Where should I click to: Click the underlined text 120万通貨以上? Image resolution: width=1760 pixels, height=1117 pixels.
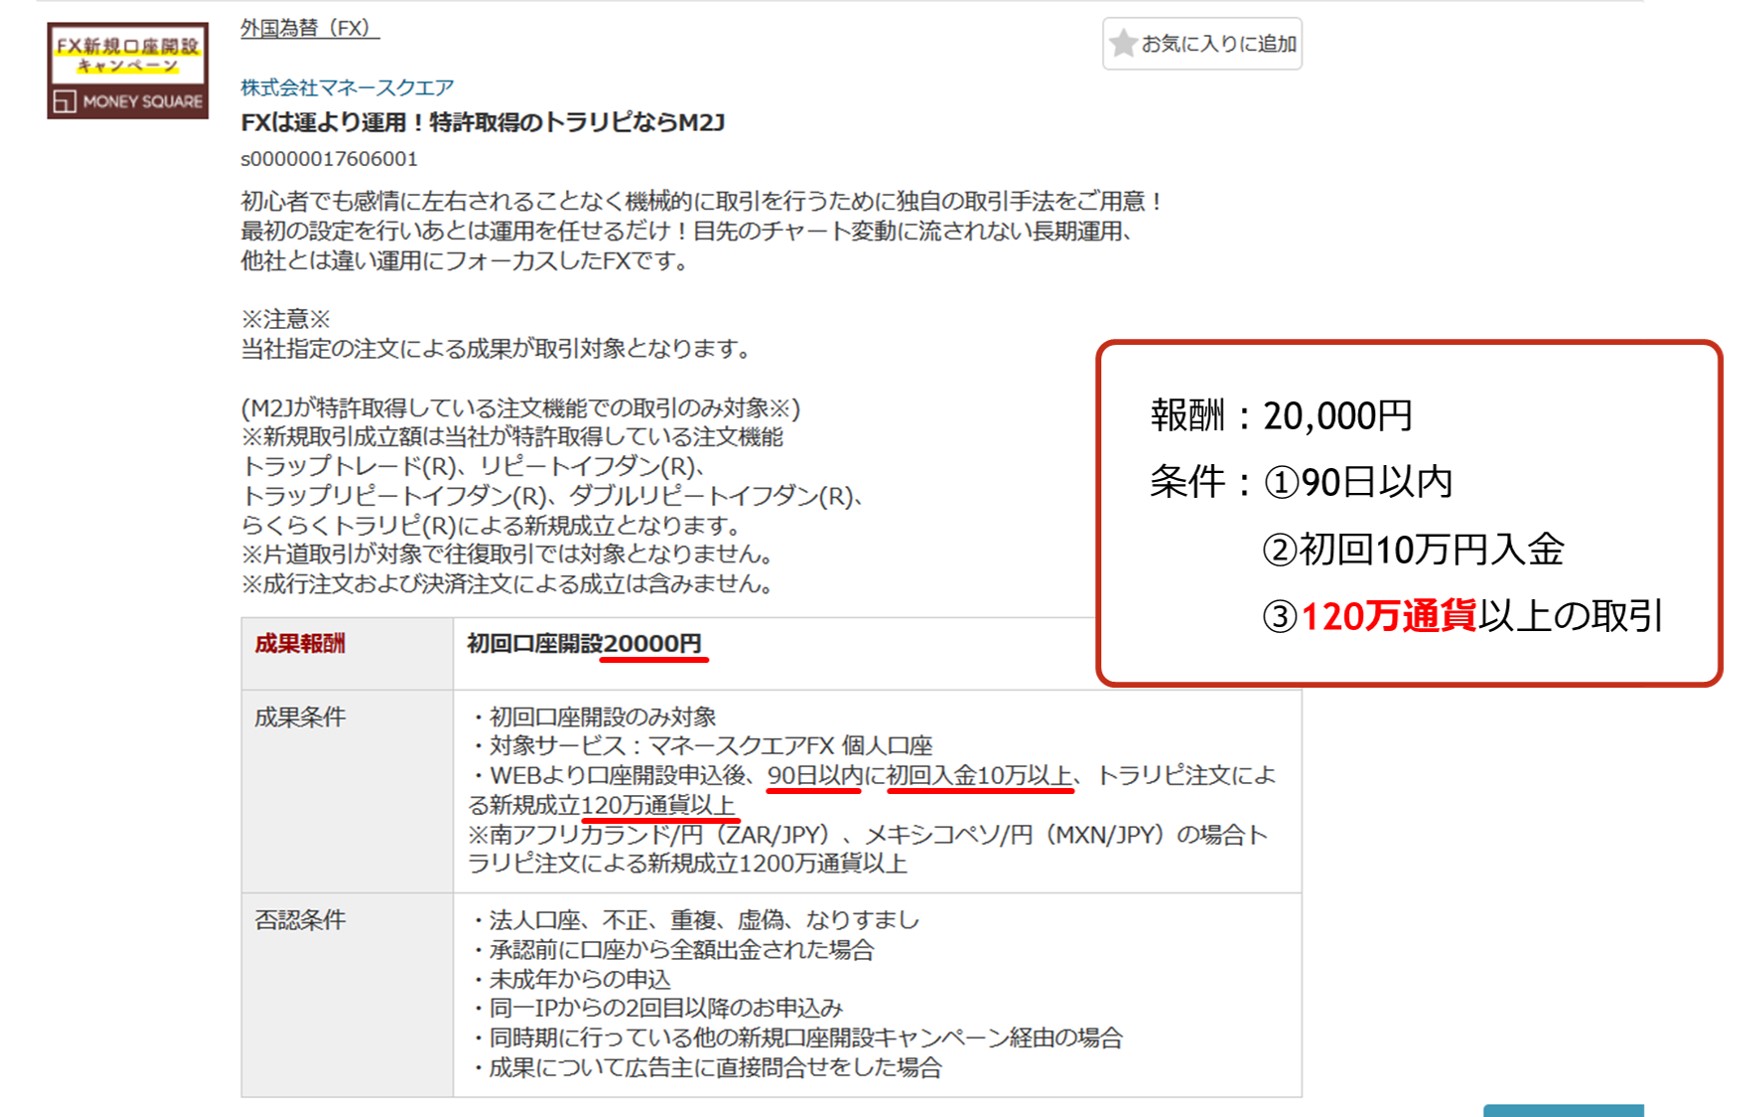coord(658,805)
